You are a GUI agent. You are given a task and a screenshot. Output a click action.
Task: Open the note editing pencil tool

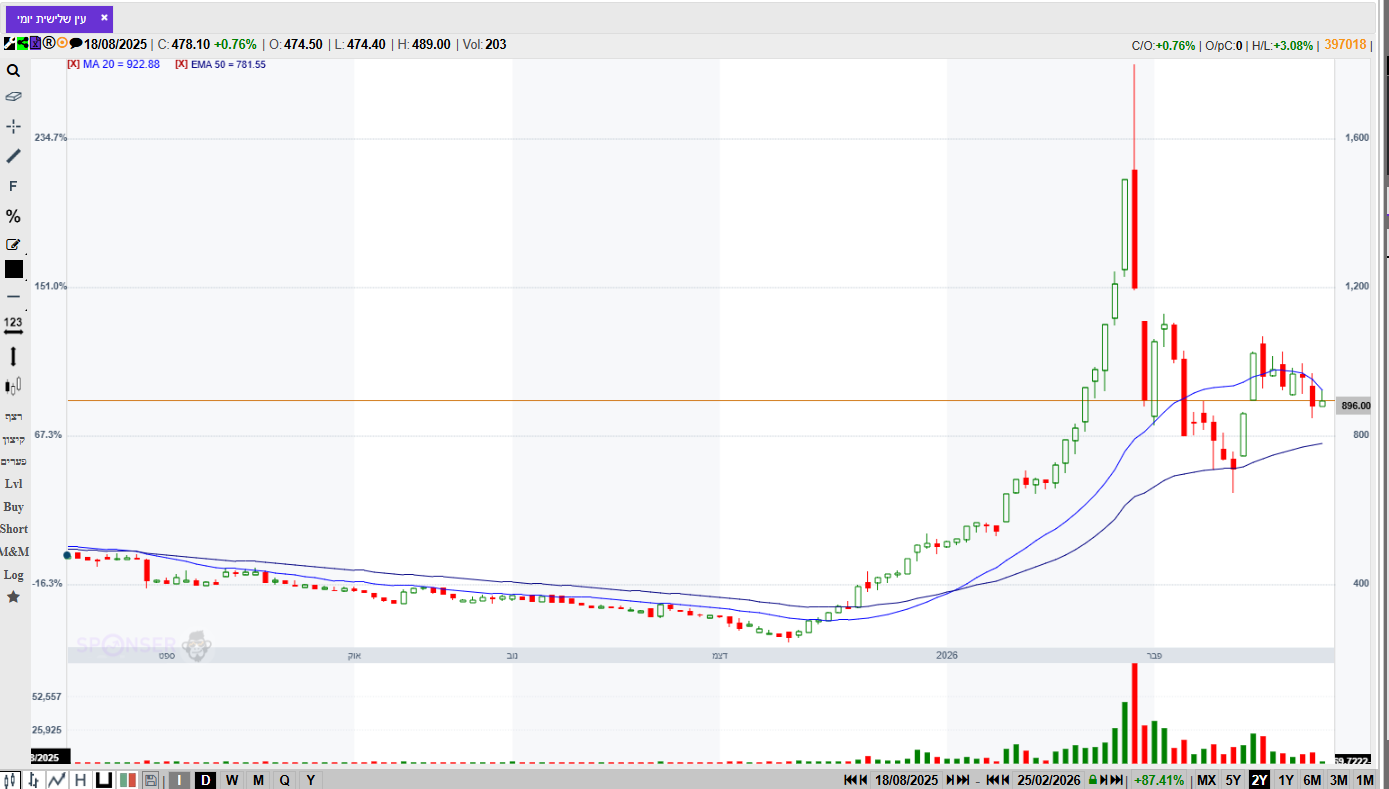click(x=13, y=244)
